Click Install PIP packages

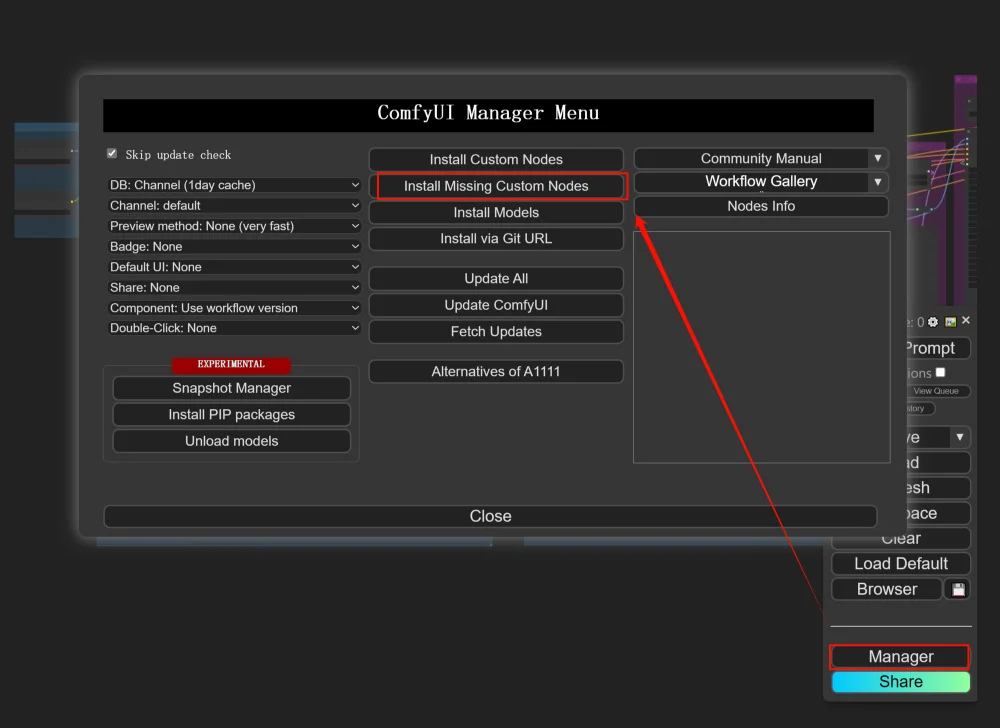(232, 414)
